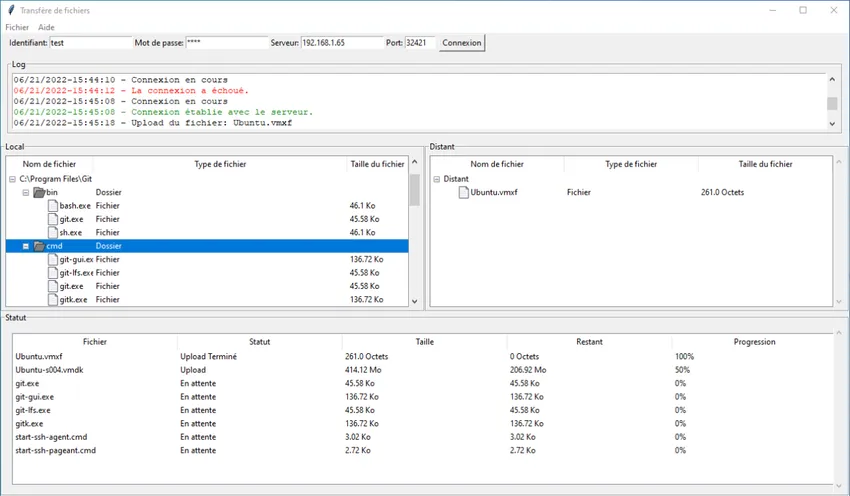
Task: Click the bin folder icon
Action: (39, 192)
